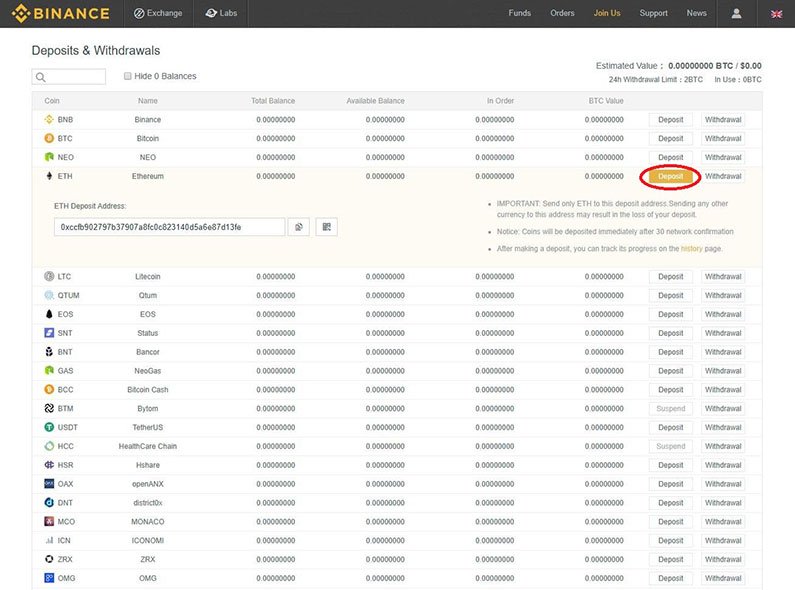Viewport: 795px width, 590px height.
Task: Click the HealthCare Chain name
Action: coord(148,446)
